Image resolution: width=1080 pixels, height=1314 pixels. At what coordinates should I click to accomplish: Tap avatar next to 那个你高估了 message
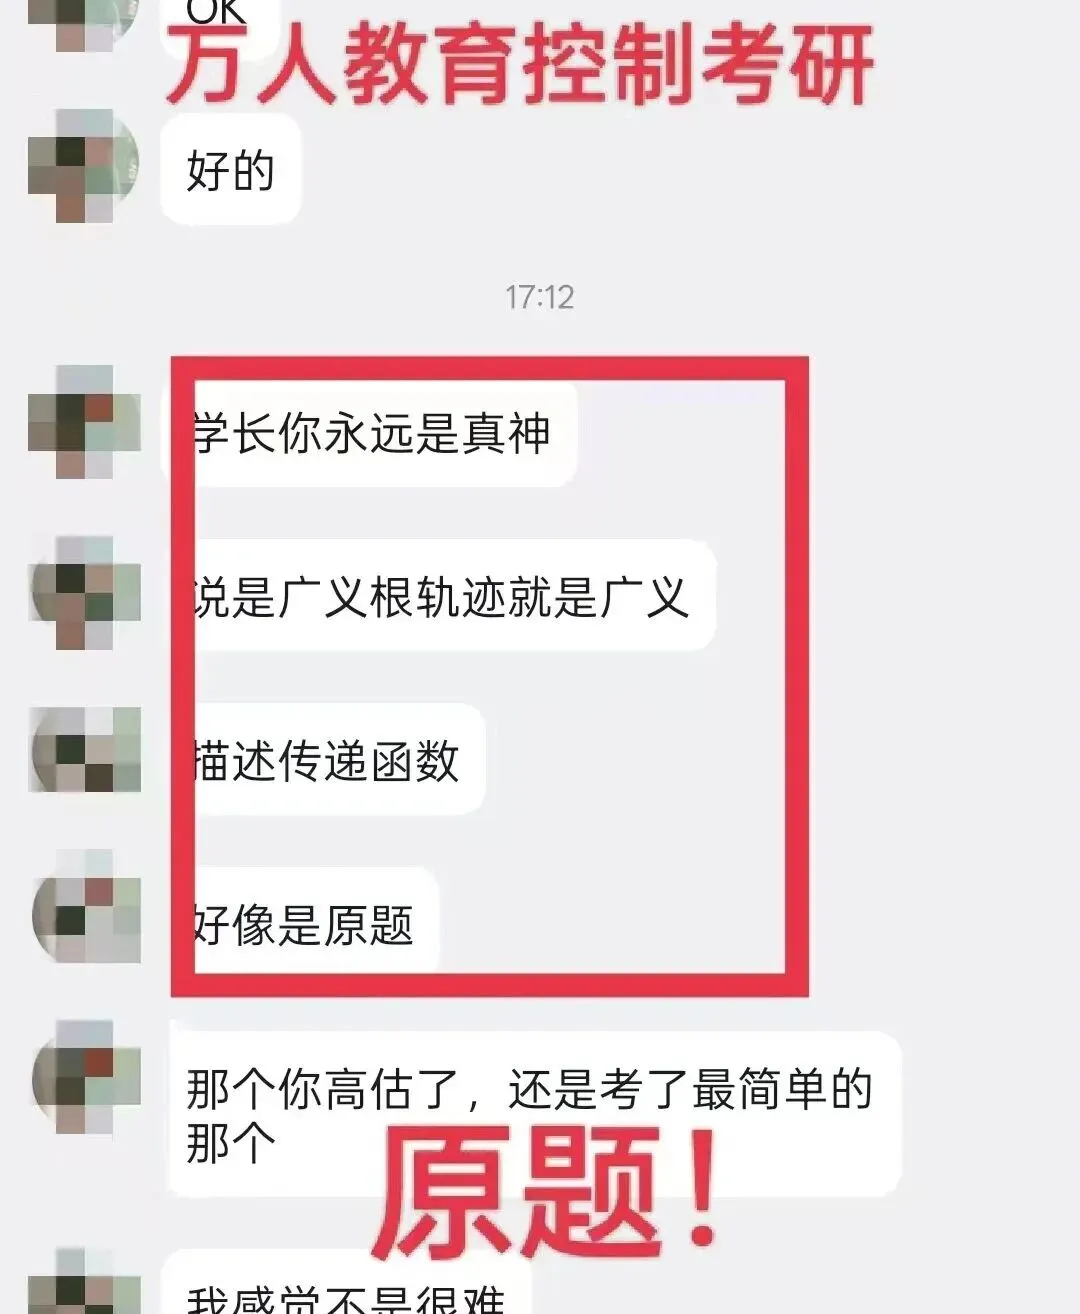click(84, 1076)
